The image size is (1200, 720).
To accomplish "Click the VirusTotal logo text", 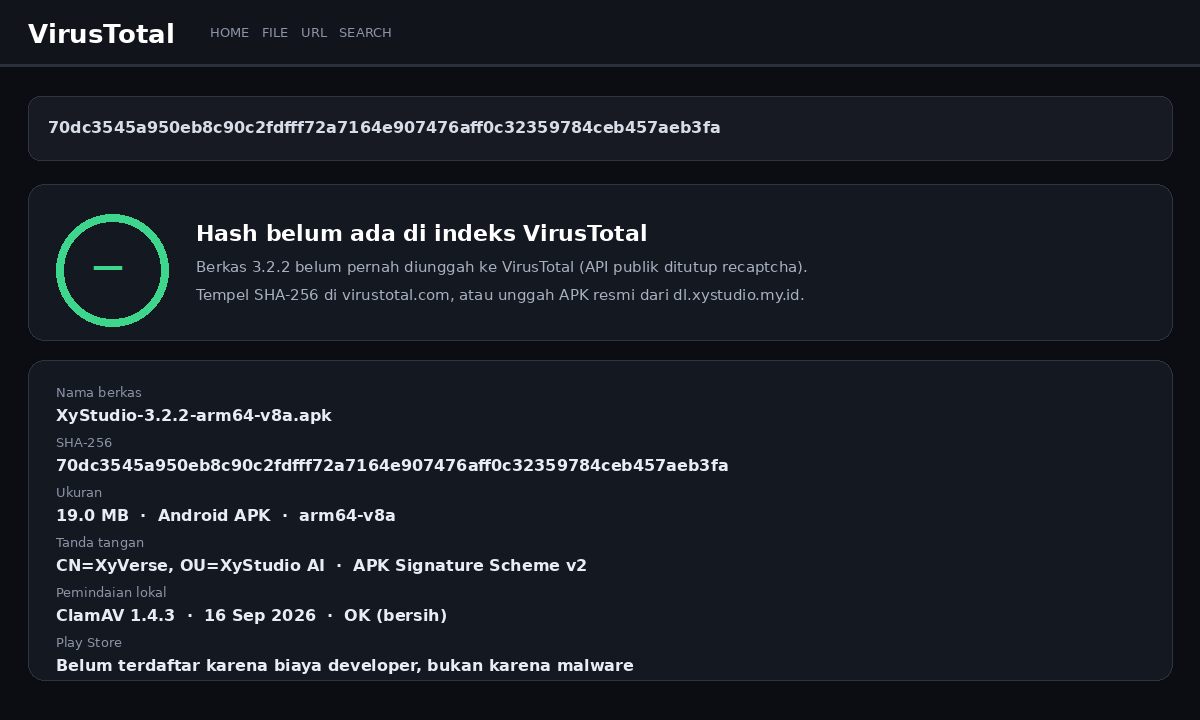I will [101, 34].
